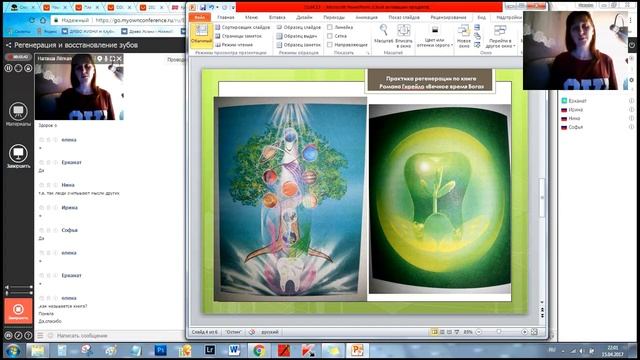
Task: Open Материалы panel in conference sidebar
Action: pyautogui.click(x=18, y=114)
